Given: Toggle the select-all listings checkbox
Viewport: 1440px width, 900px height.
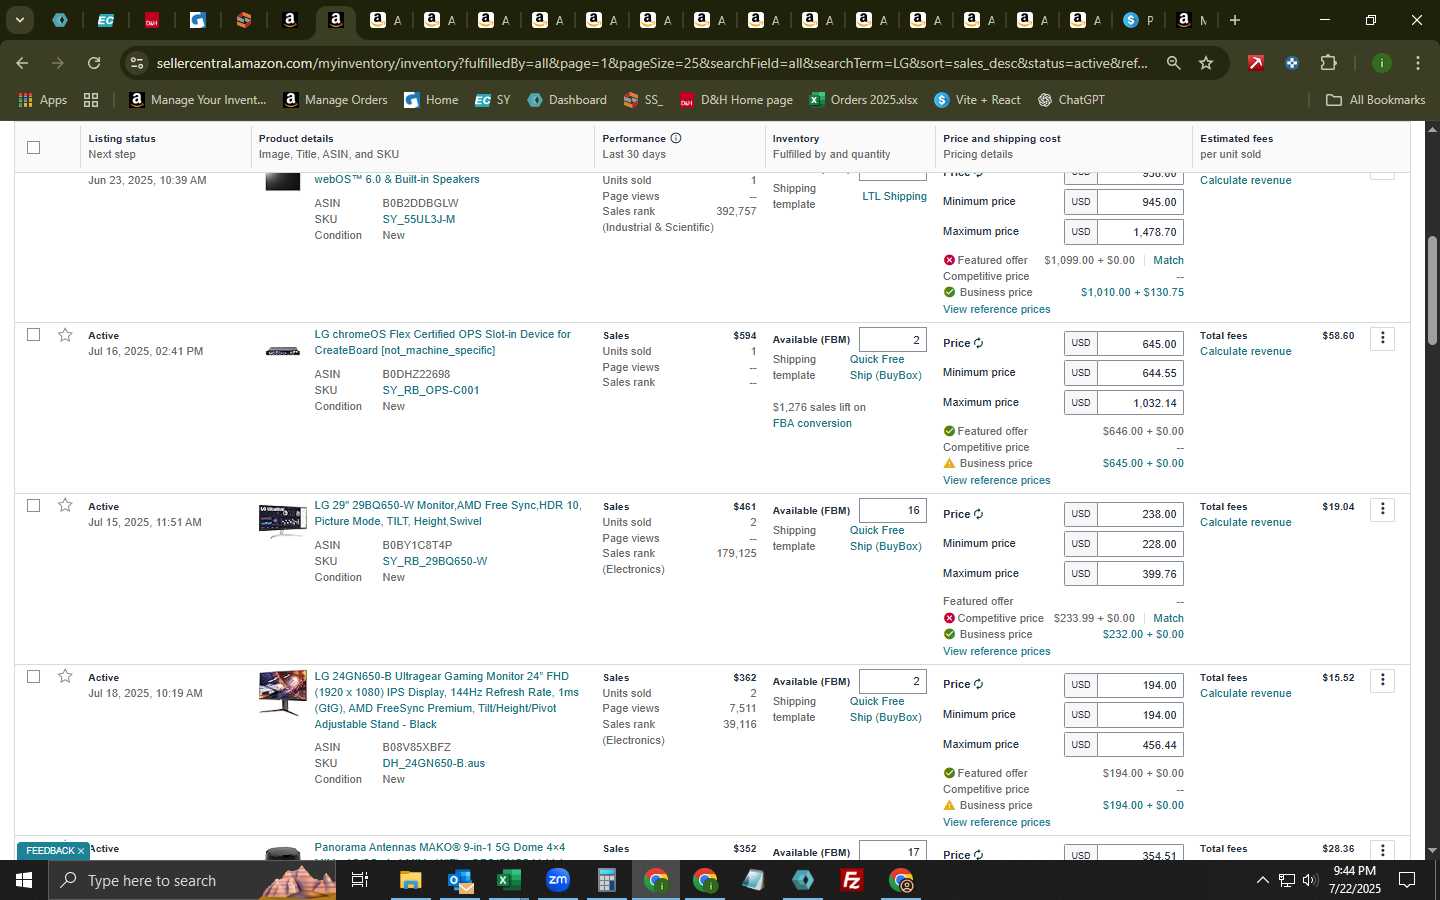Looking at the screenshot, I should (33, 147).
